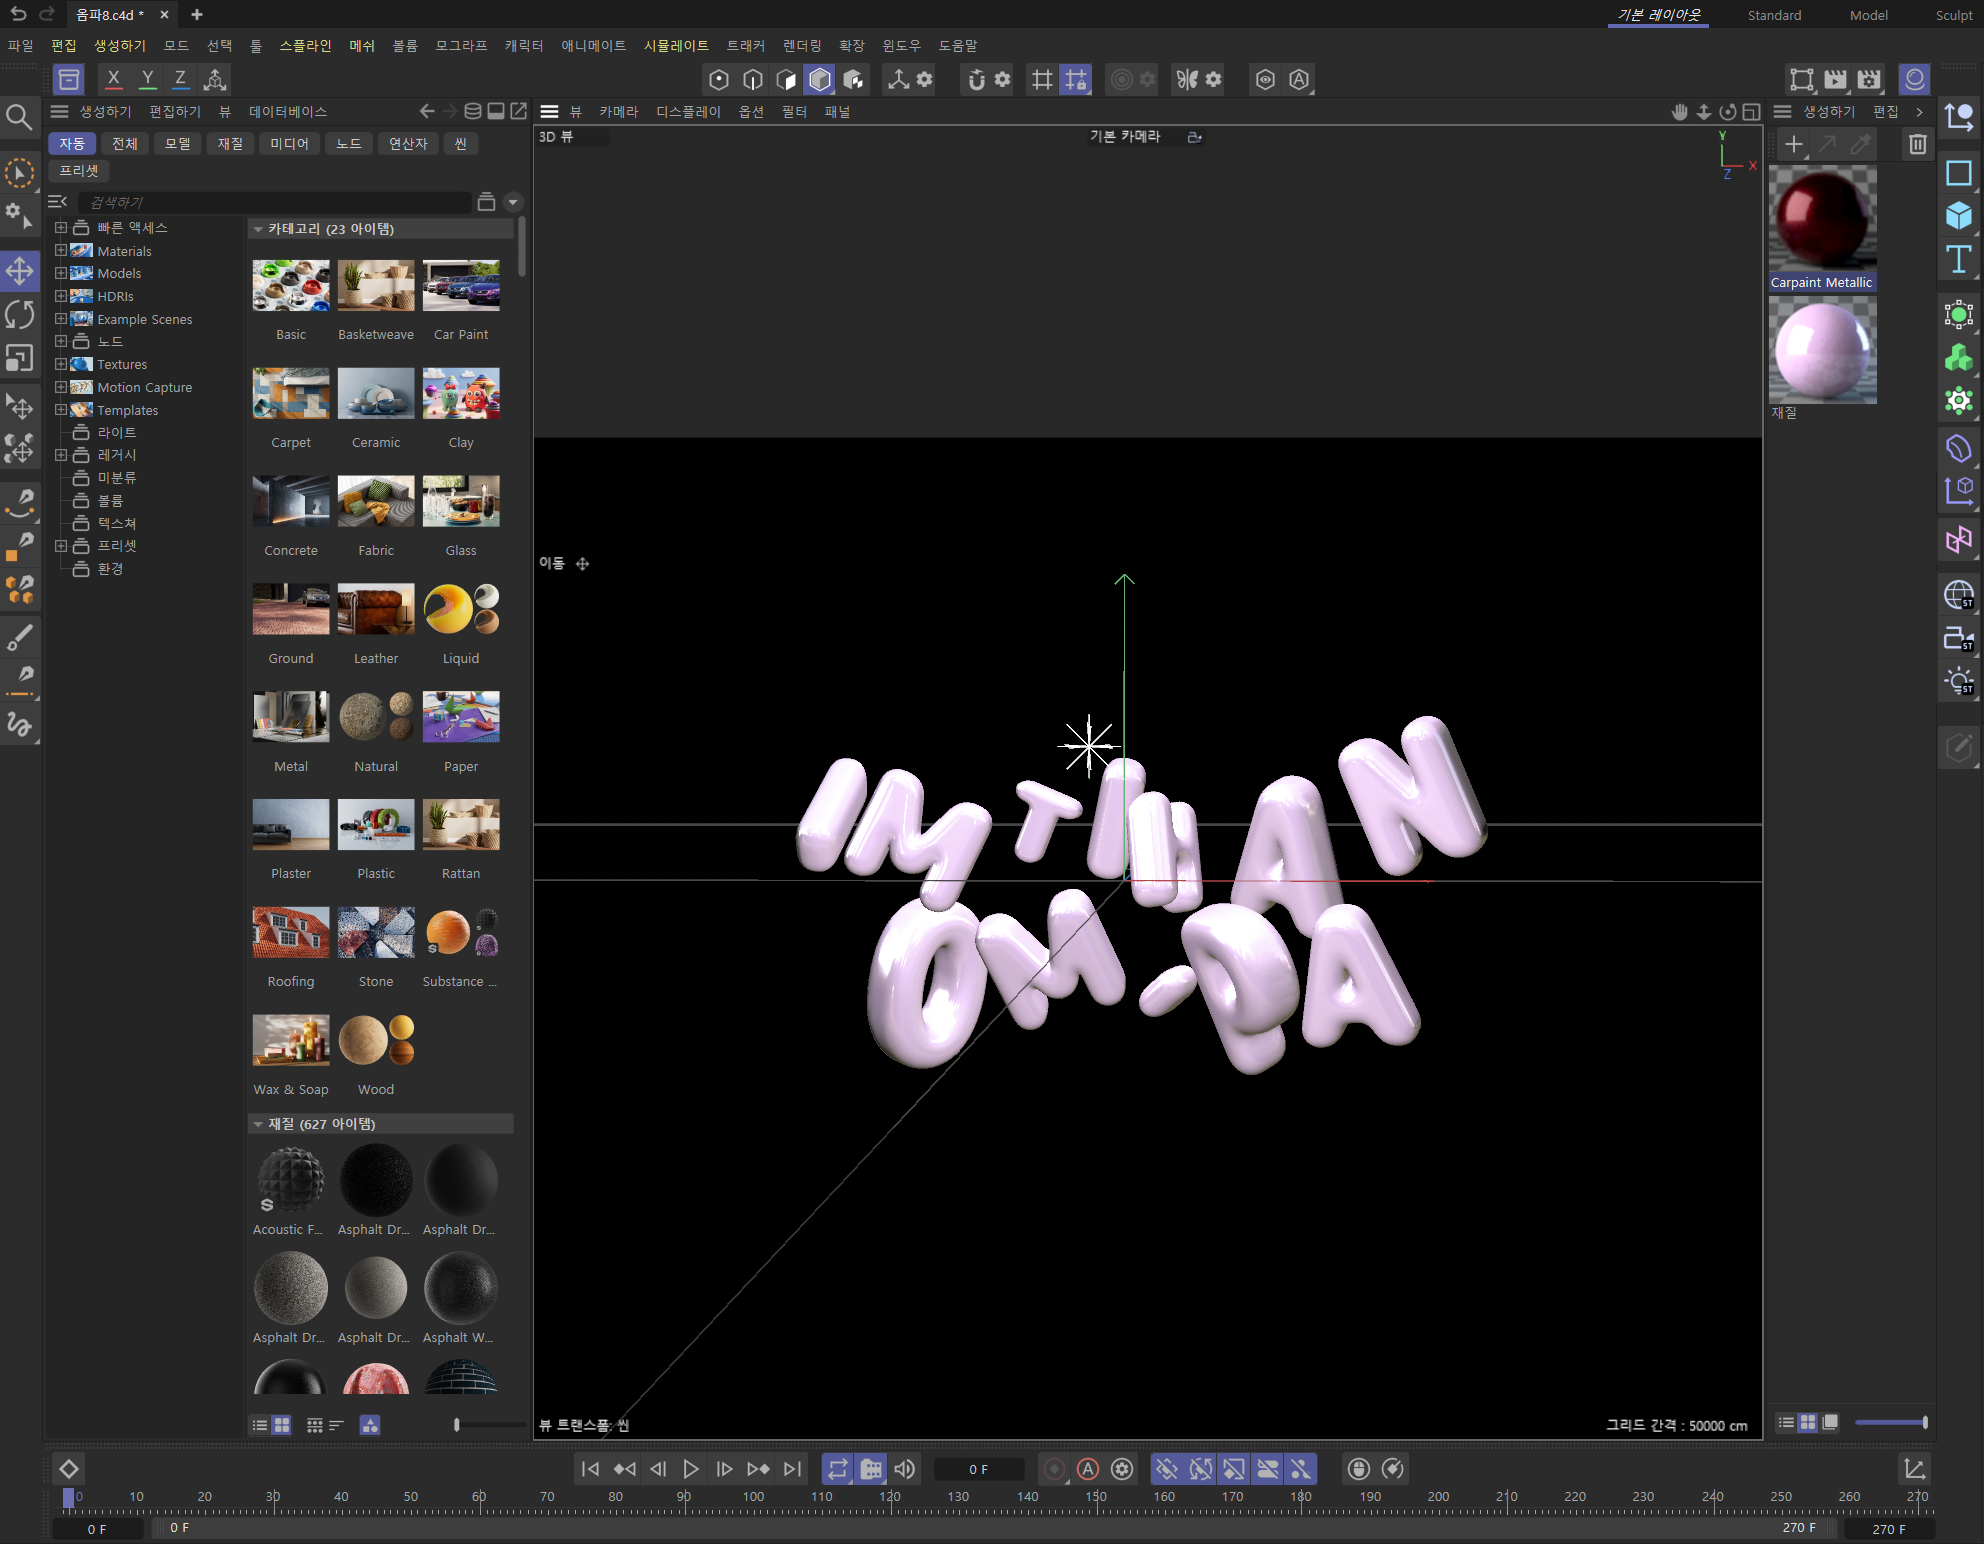Select Polygons mode icon in top toolbar
This screenshot has width=1984, height=1544.
tap(787, 80)
